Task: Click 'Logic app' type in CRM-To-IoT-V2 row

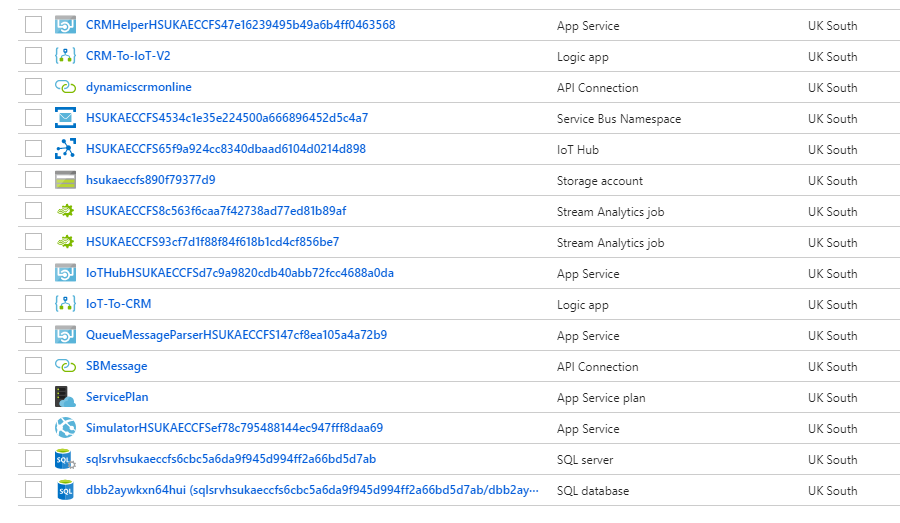Action: pos(583,57)
